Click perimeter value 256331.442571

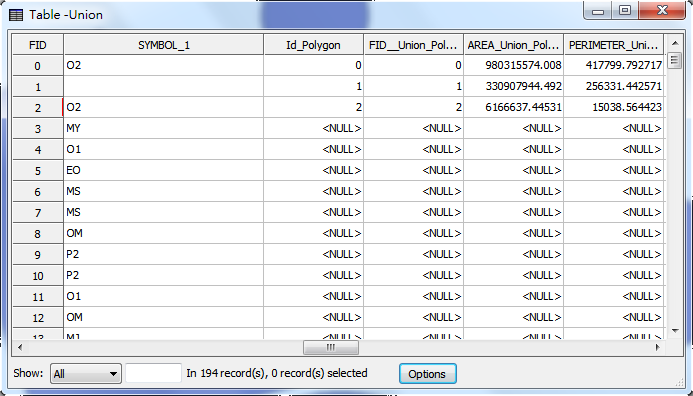point(613,87)
